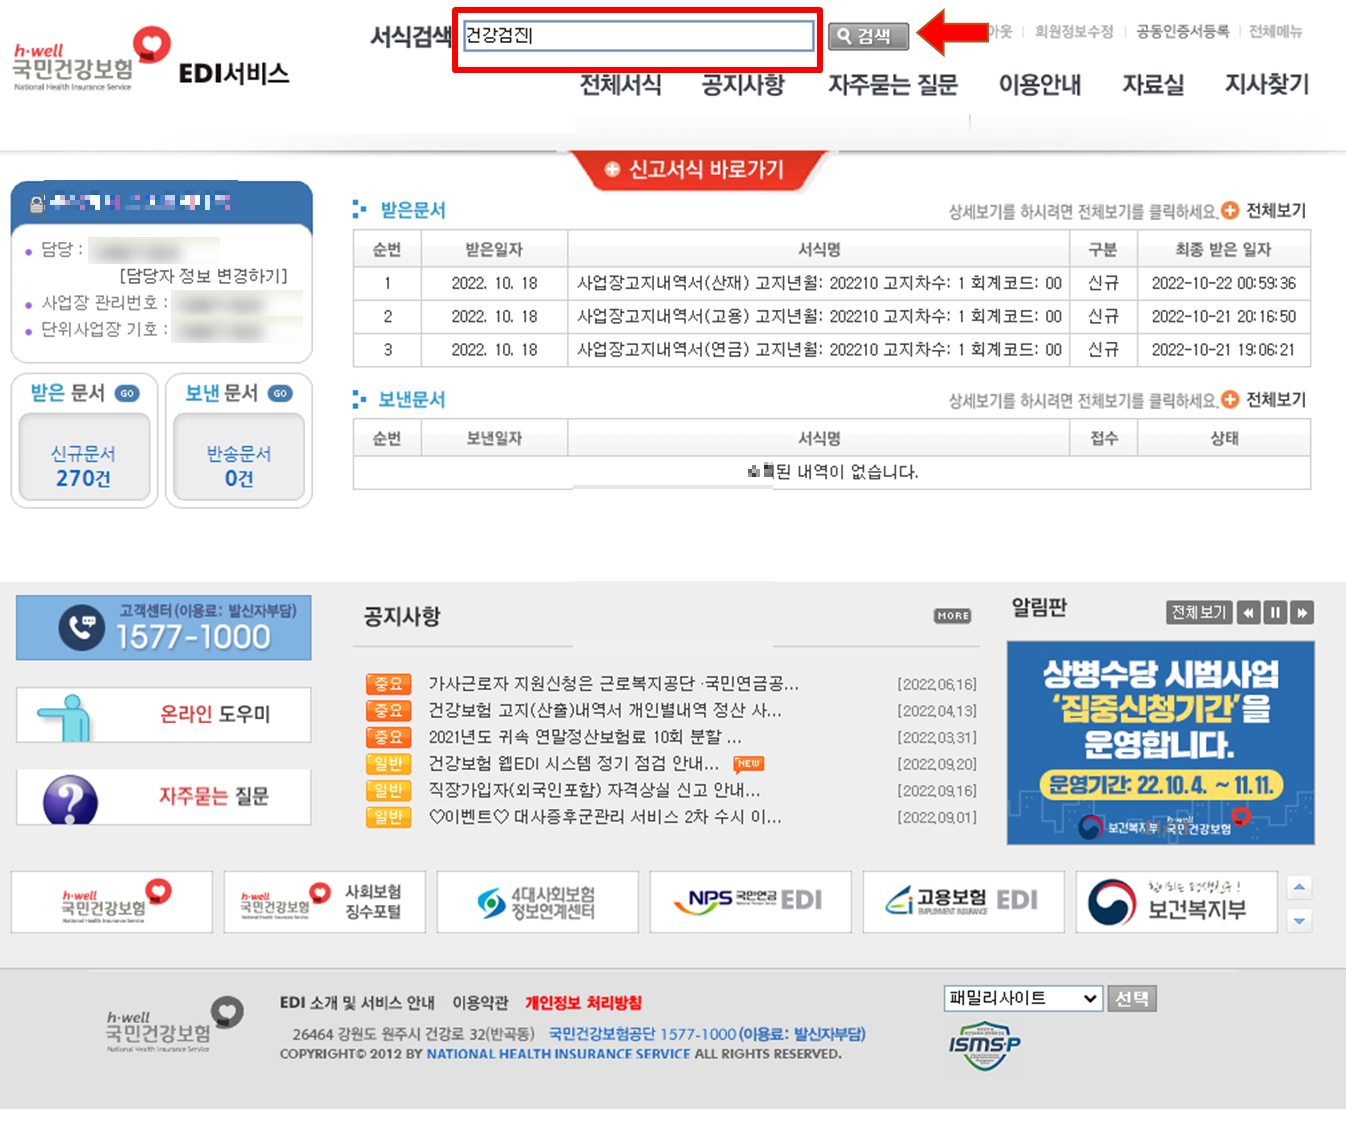This screenshot has height=1125, width=1346.
Task: Click the 보건복지부 logo
Action: pos(1176,901)
